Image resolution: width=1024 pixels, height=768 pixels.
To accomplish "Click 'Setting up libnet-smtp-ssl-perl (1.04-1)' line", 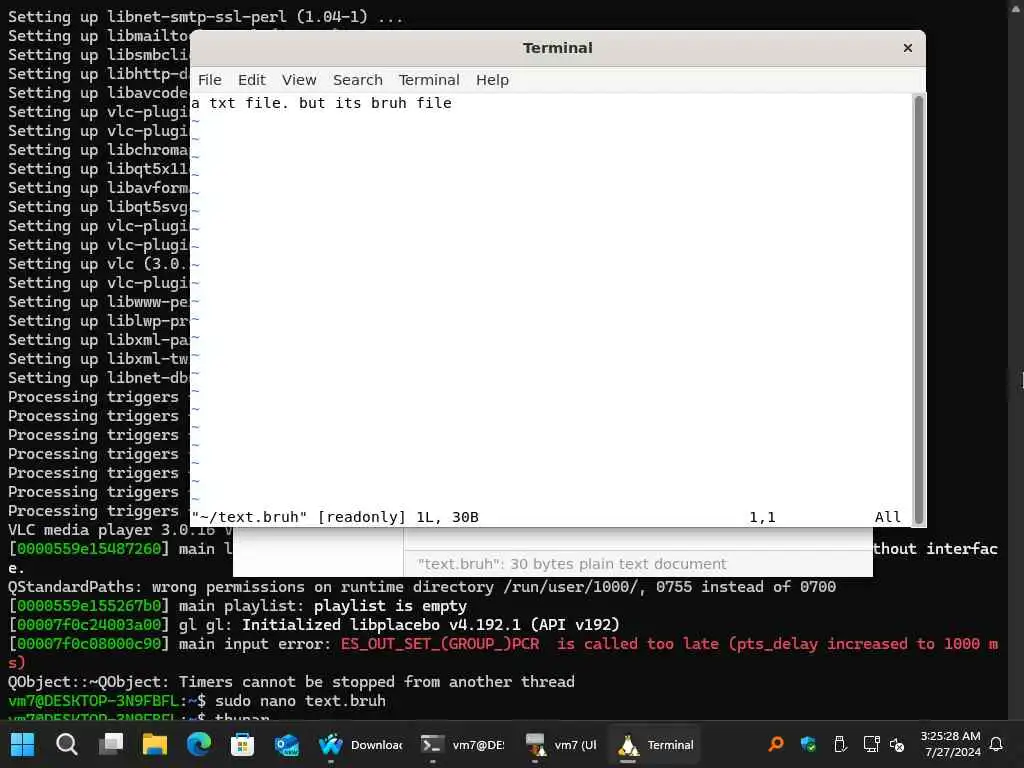I will [x=205, y=17].
